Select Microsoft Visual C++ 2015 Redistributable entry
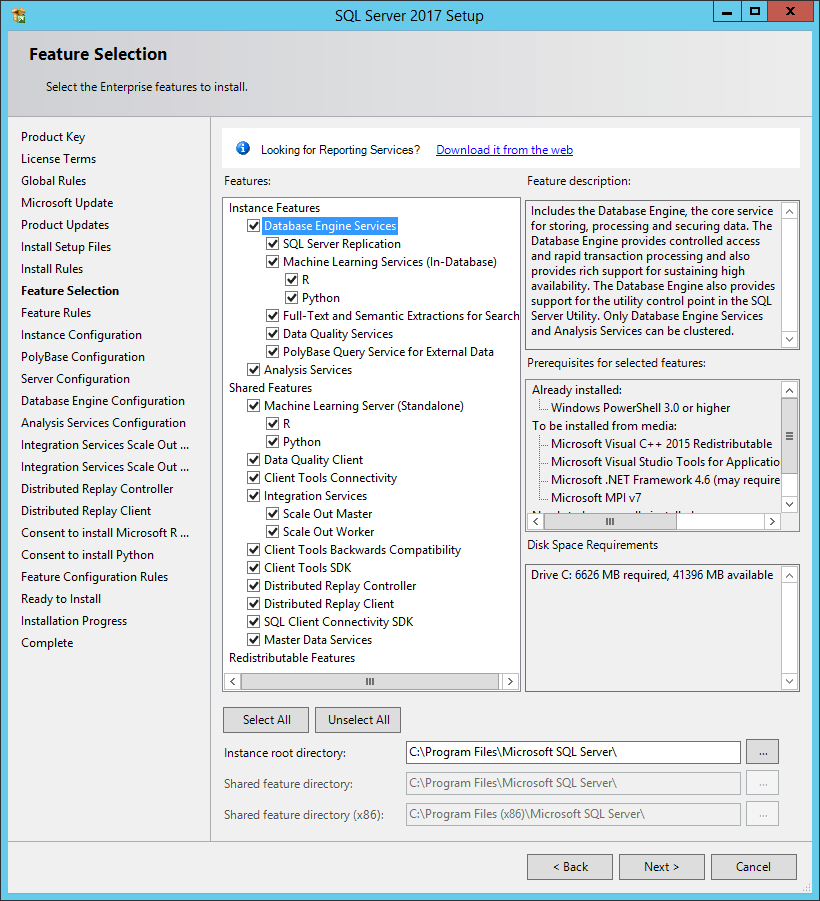Screen dimensions: 820x901 point(661,444)
